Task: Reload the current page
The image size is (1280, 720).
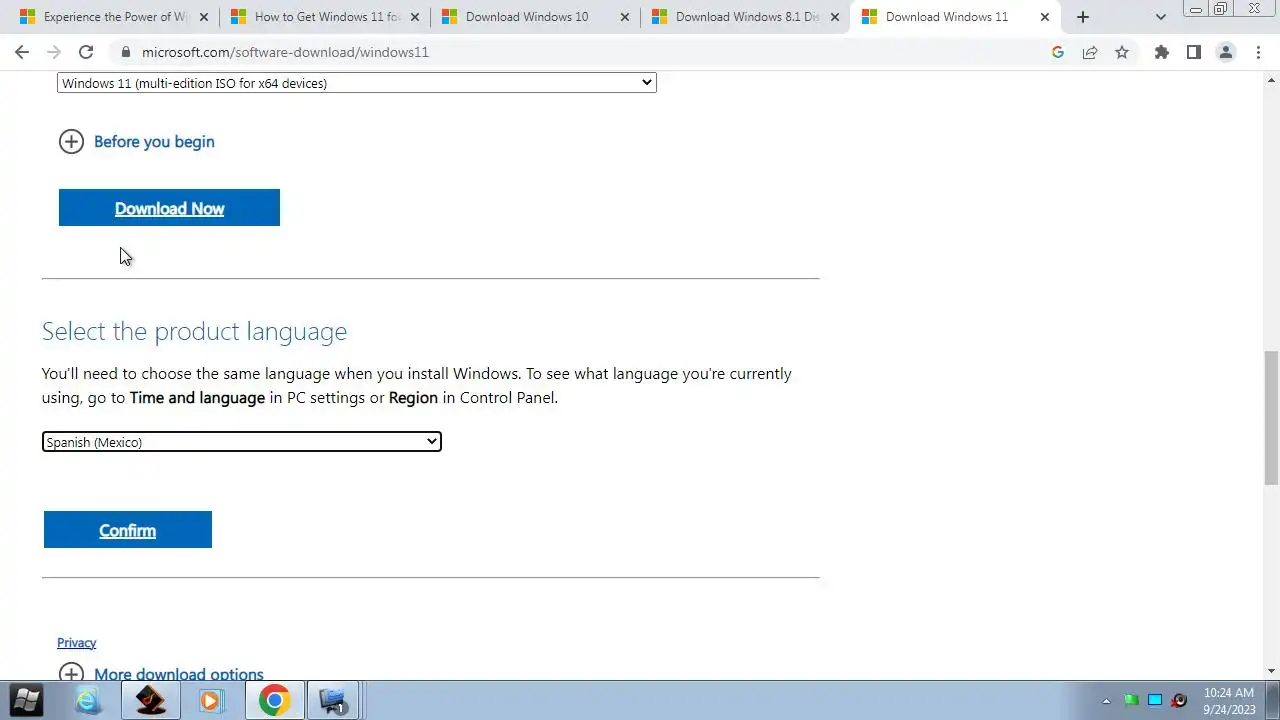Action: 86,52
